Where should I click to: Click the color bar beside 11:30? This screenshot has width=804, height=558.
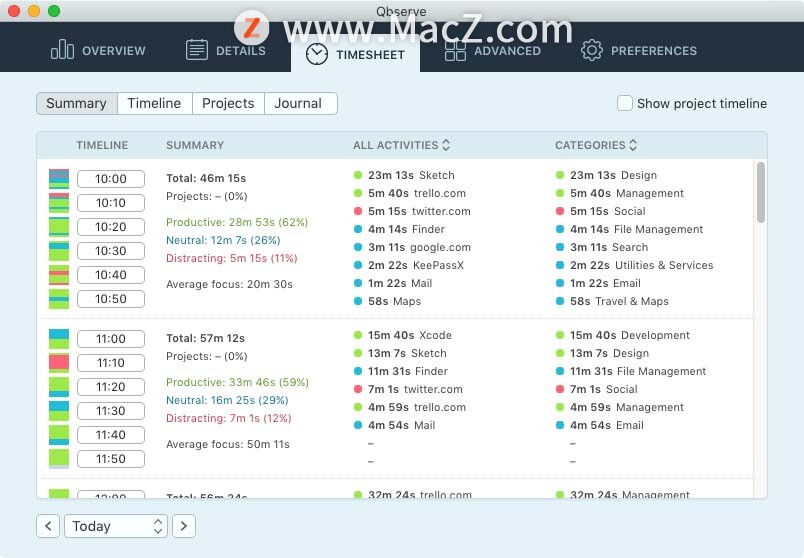click(59, 411)
